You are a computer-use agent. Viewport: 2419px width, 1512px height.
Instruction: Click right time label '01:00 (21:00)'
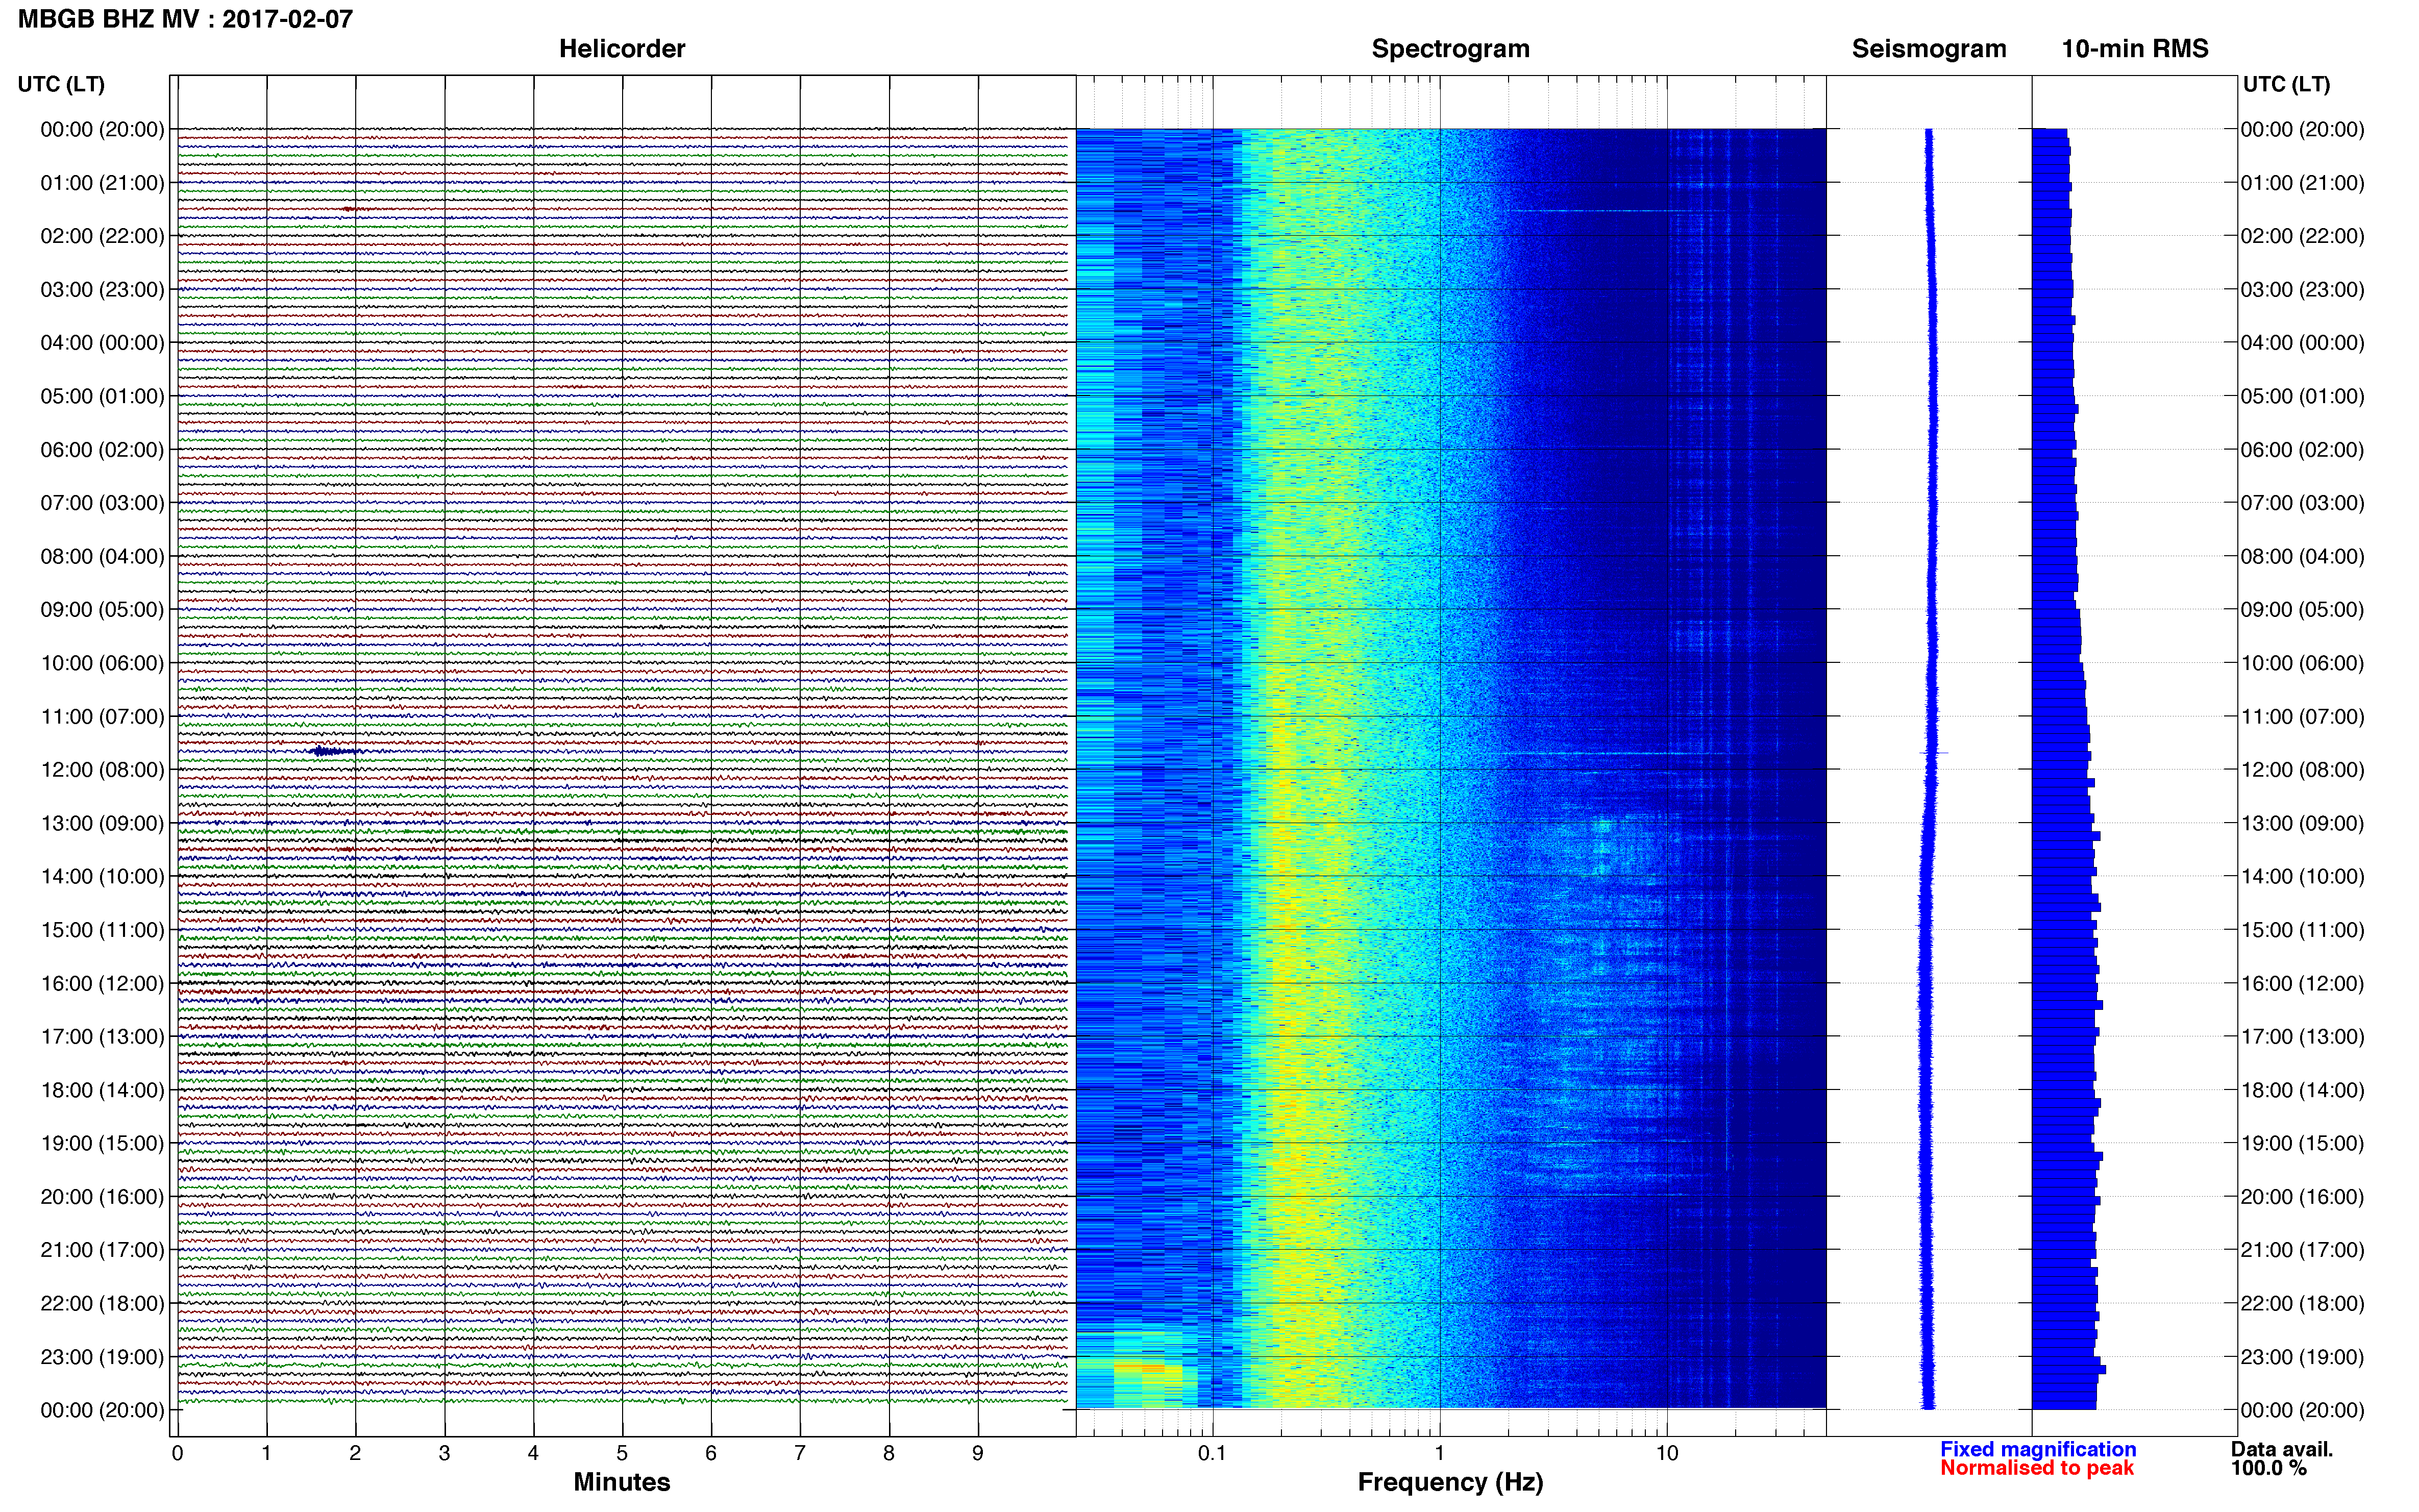(2302, 183)
